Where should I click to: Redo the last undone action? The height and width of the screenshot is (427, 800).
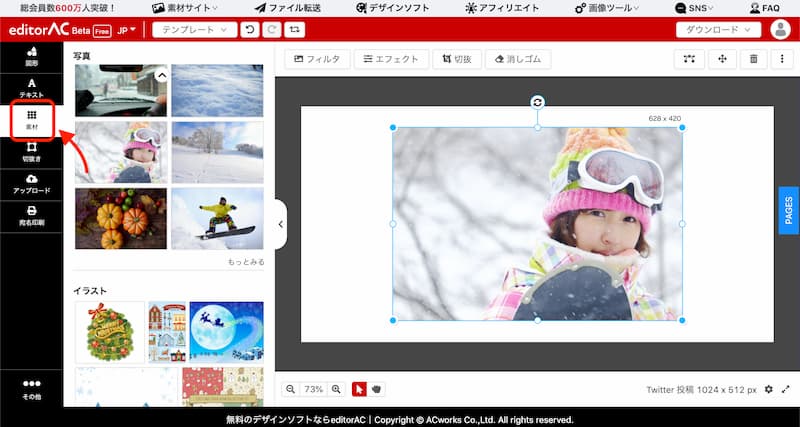point(272,30)
